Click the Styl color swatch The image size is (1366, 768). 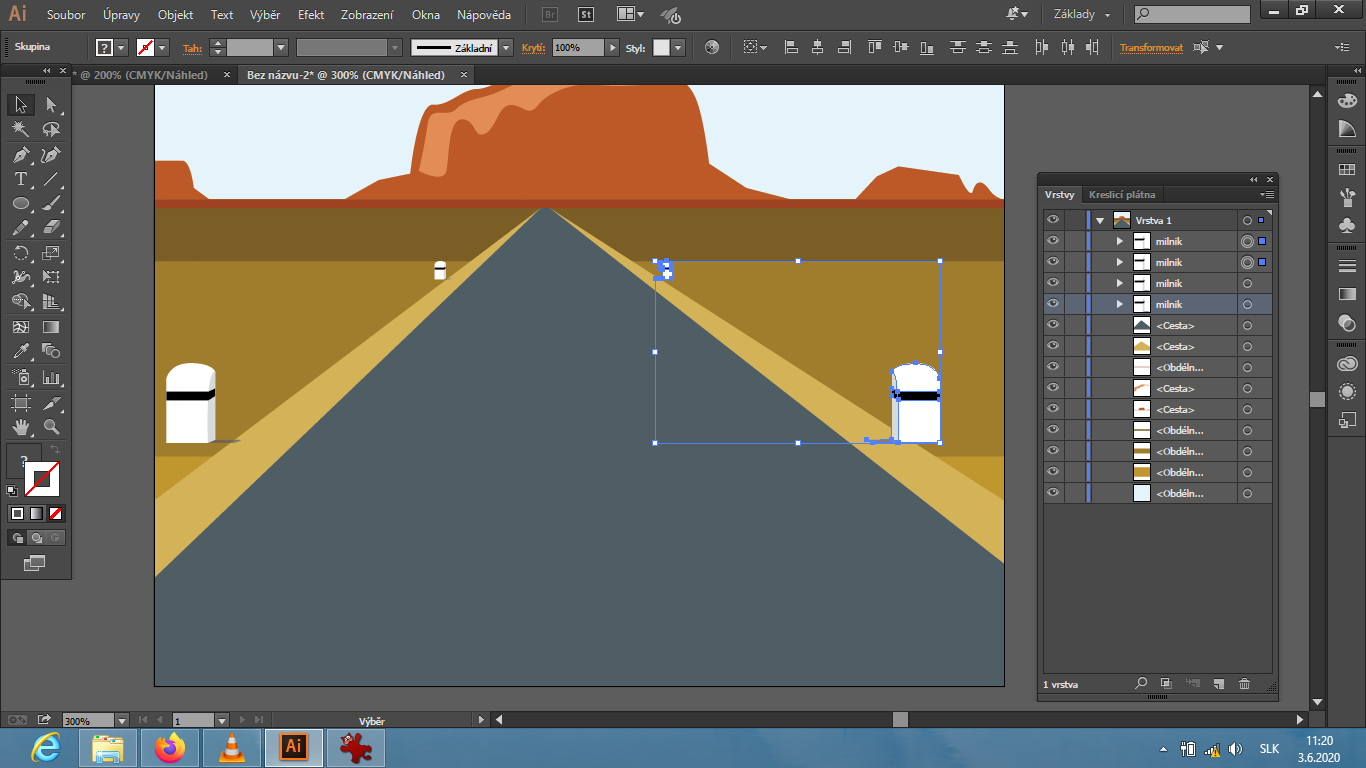661,48
